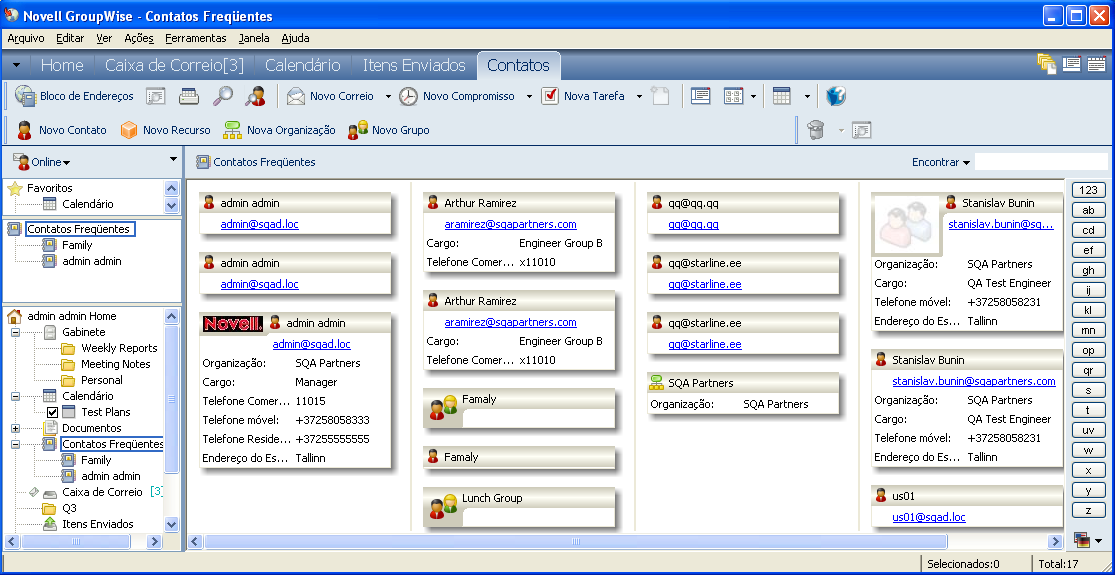
Task: Open the Ajuda menu
Action: [x=295, y=38]
